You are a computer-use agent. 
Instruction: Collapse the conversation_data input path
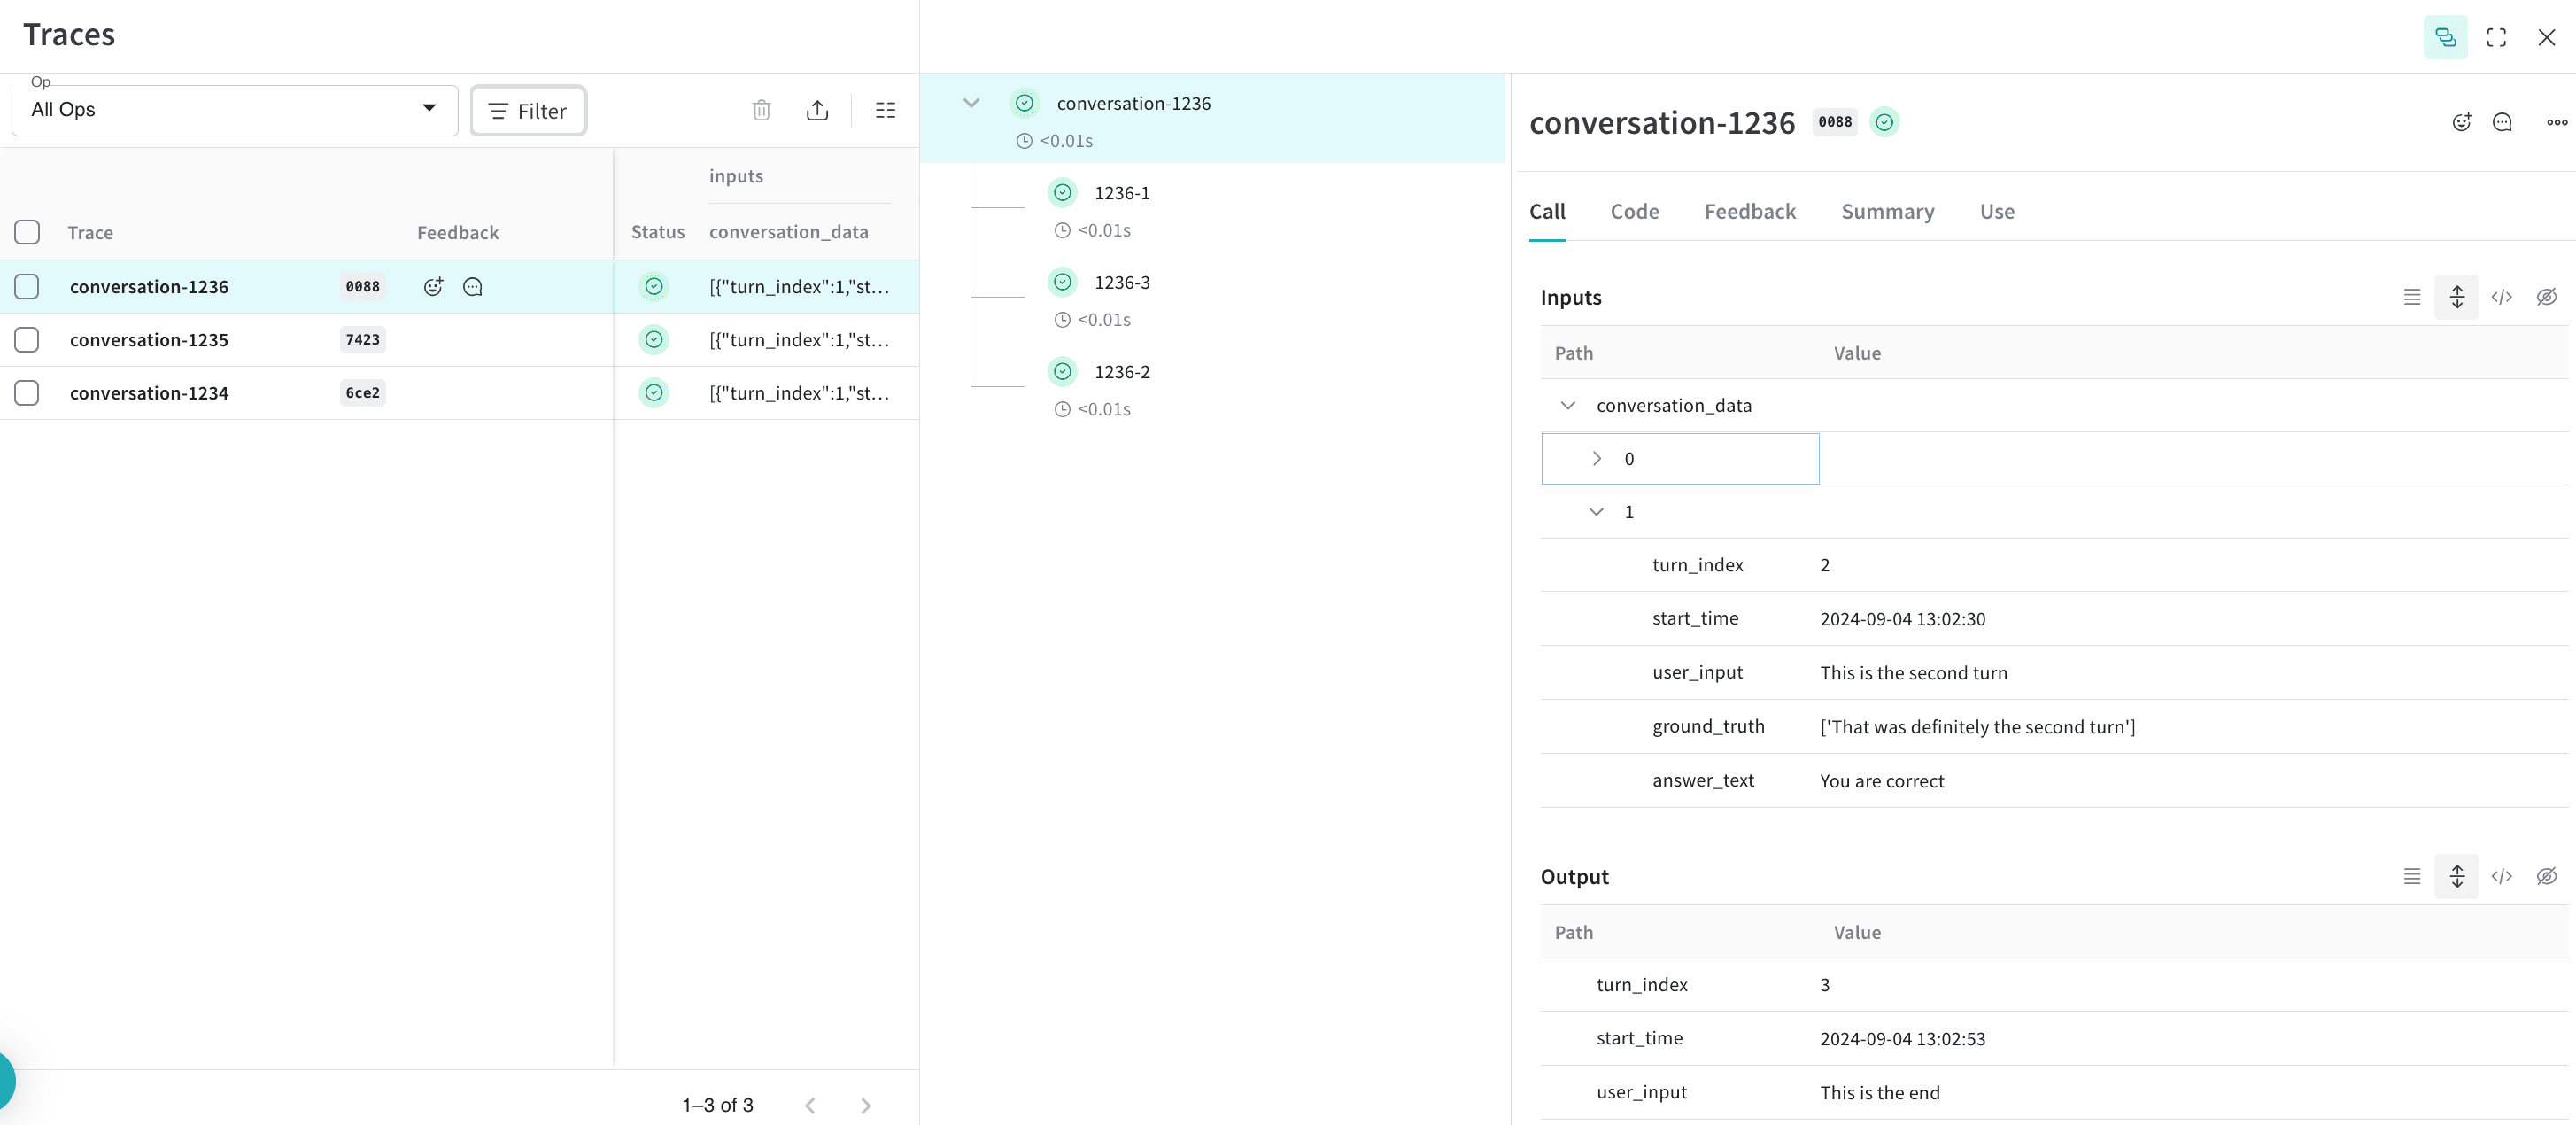[1567, 405]
